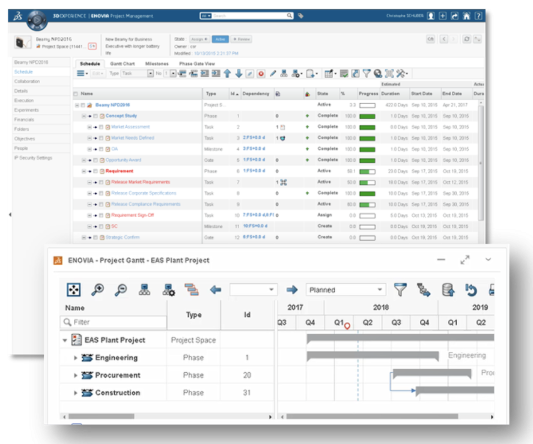Click the dependency link icon in Gantt toolbar
Viewport: 533px width, 444px height.
(424, 290)
